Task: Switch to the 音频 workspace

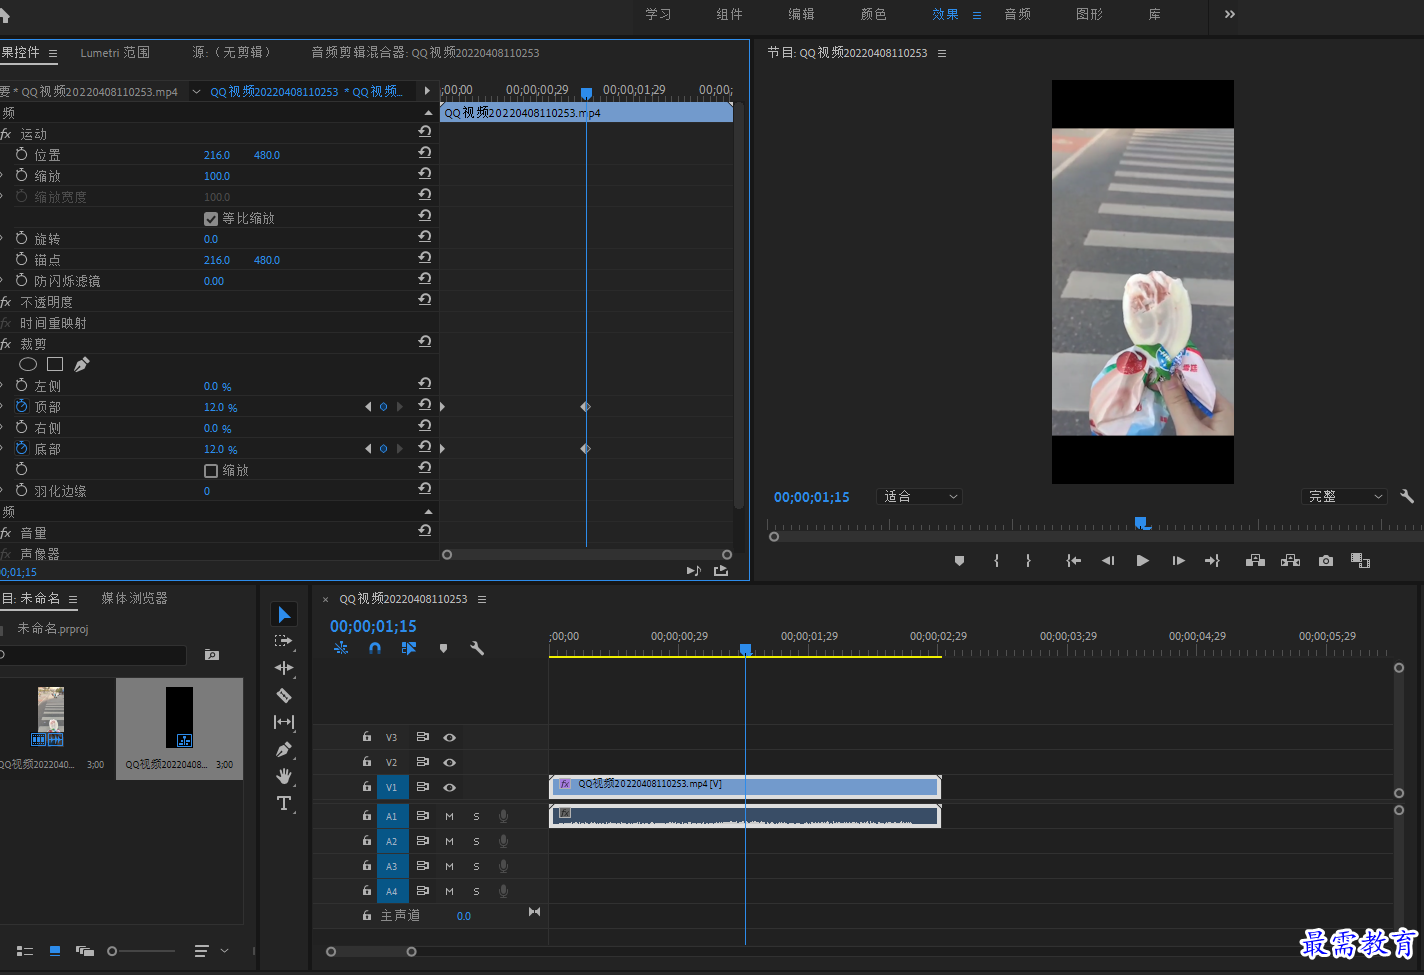Action: pos(1017,14)
